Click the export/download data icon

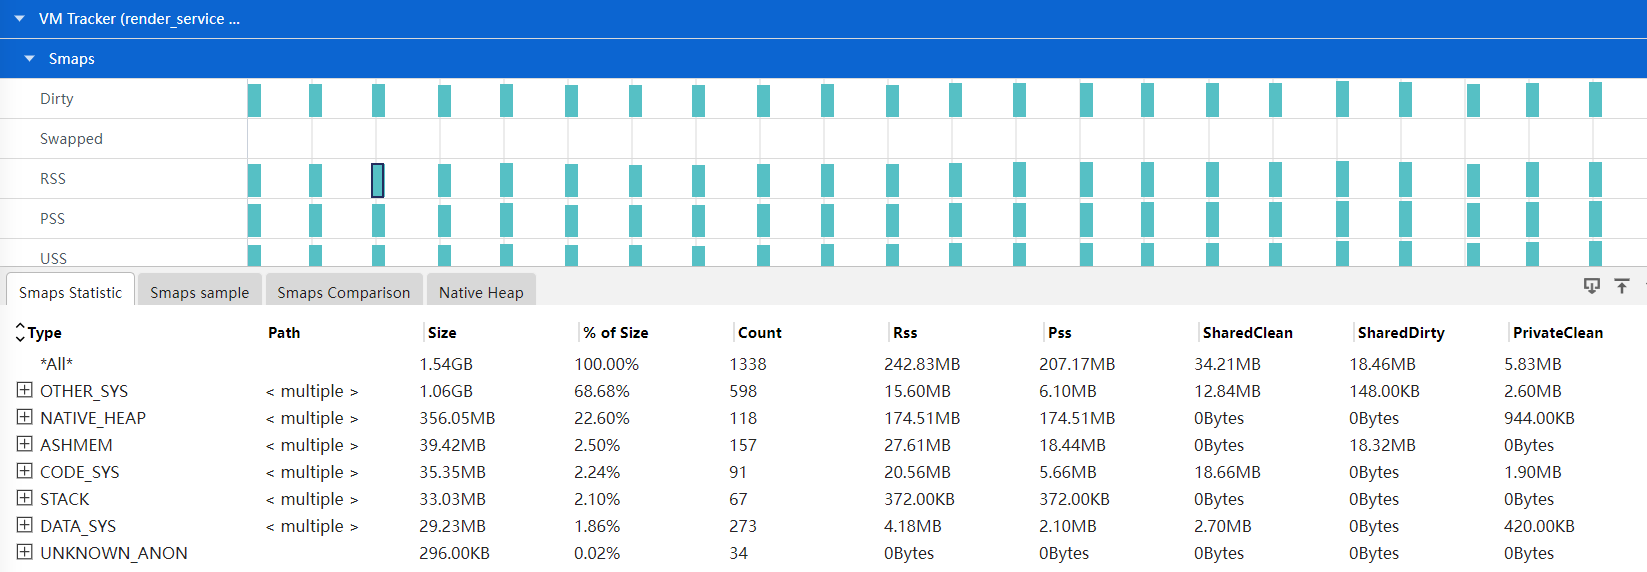coord(1591,286)
